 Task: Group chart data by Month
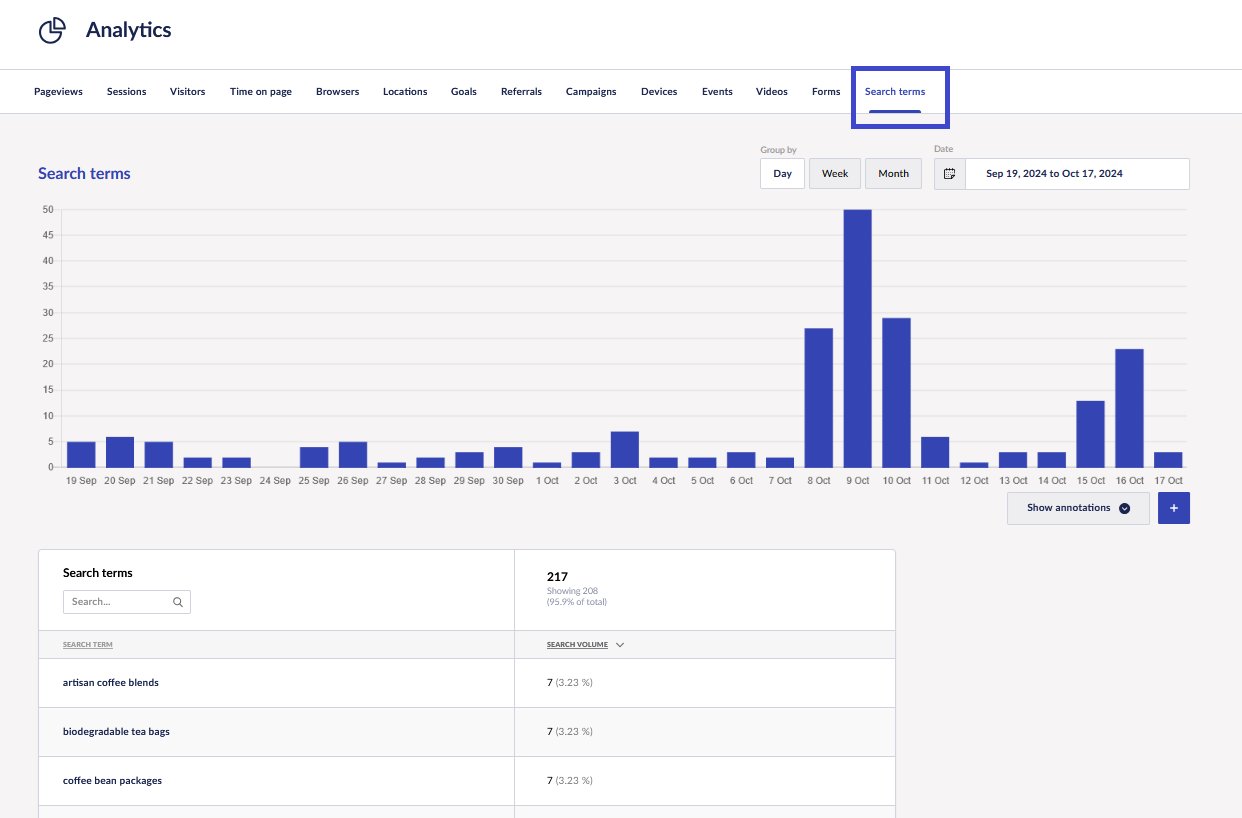pyautogui.click(x=893, y=174)
